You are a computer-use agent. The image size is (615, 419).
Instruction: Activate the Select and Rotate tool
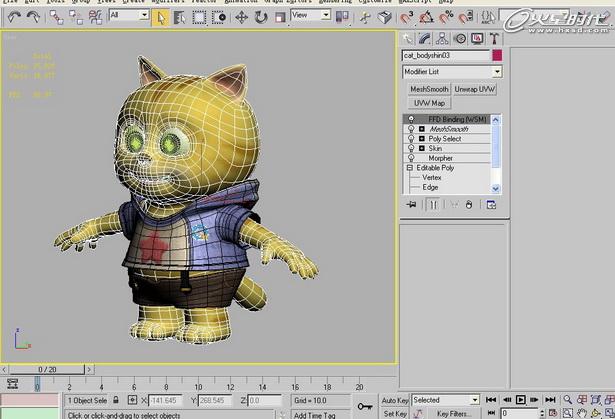click(x=261, y=18)
